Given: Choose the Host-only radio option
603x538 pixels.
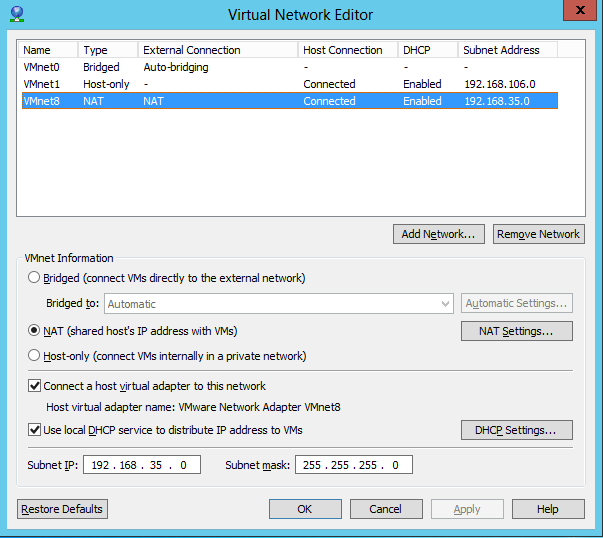Looking at the screenshot, I should coord(35,356).
